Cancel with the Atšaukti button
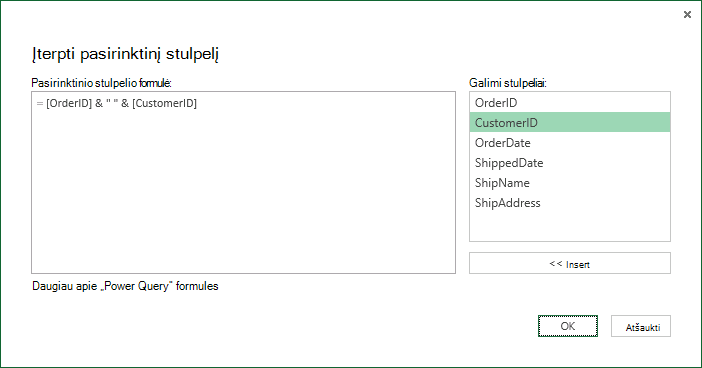This screenshot has width=702, height=368. 641,326
